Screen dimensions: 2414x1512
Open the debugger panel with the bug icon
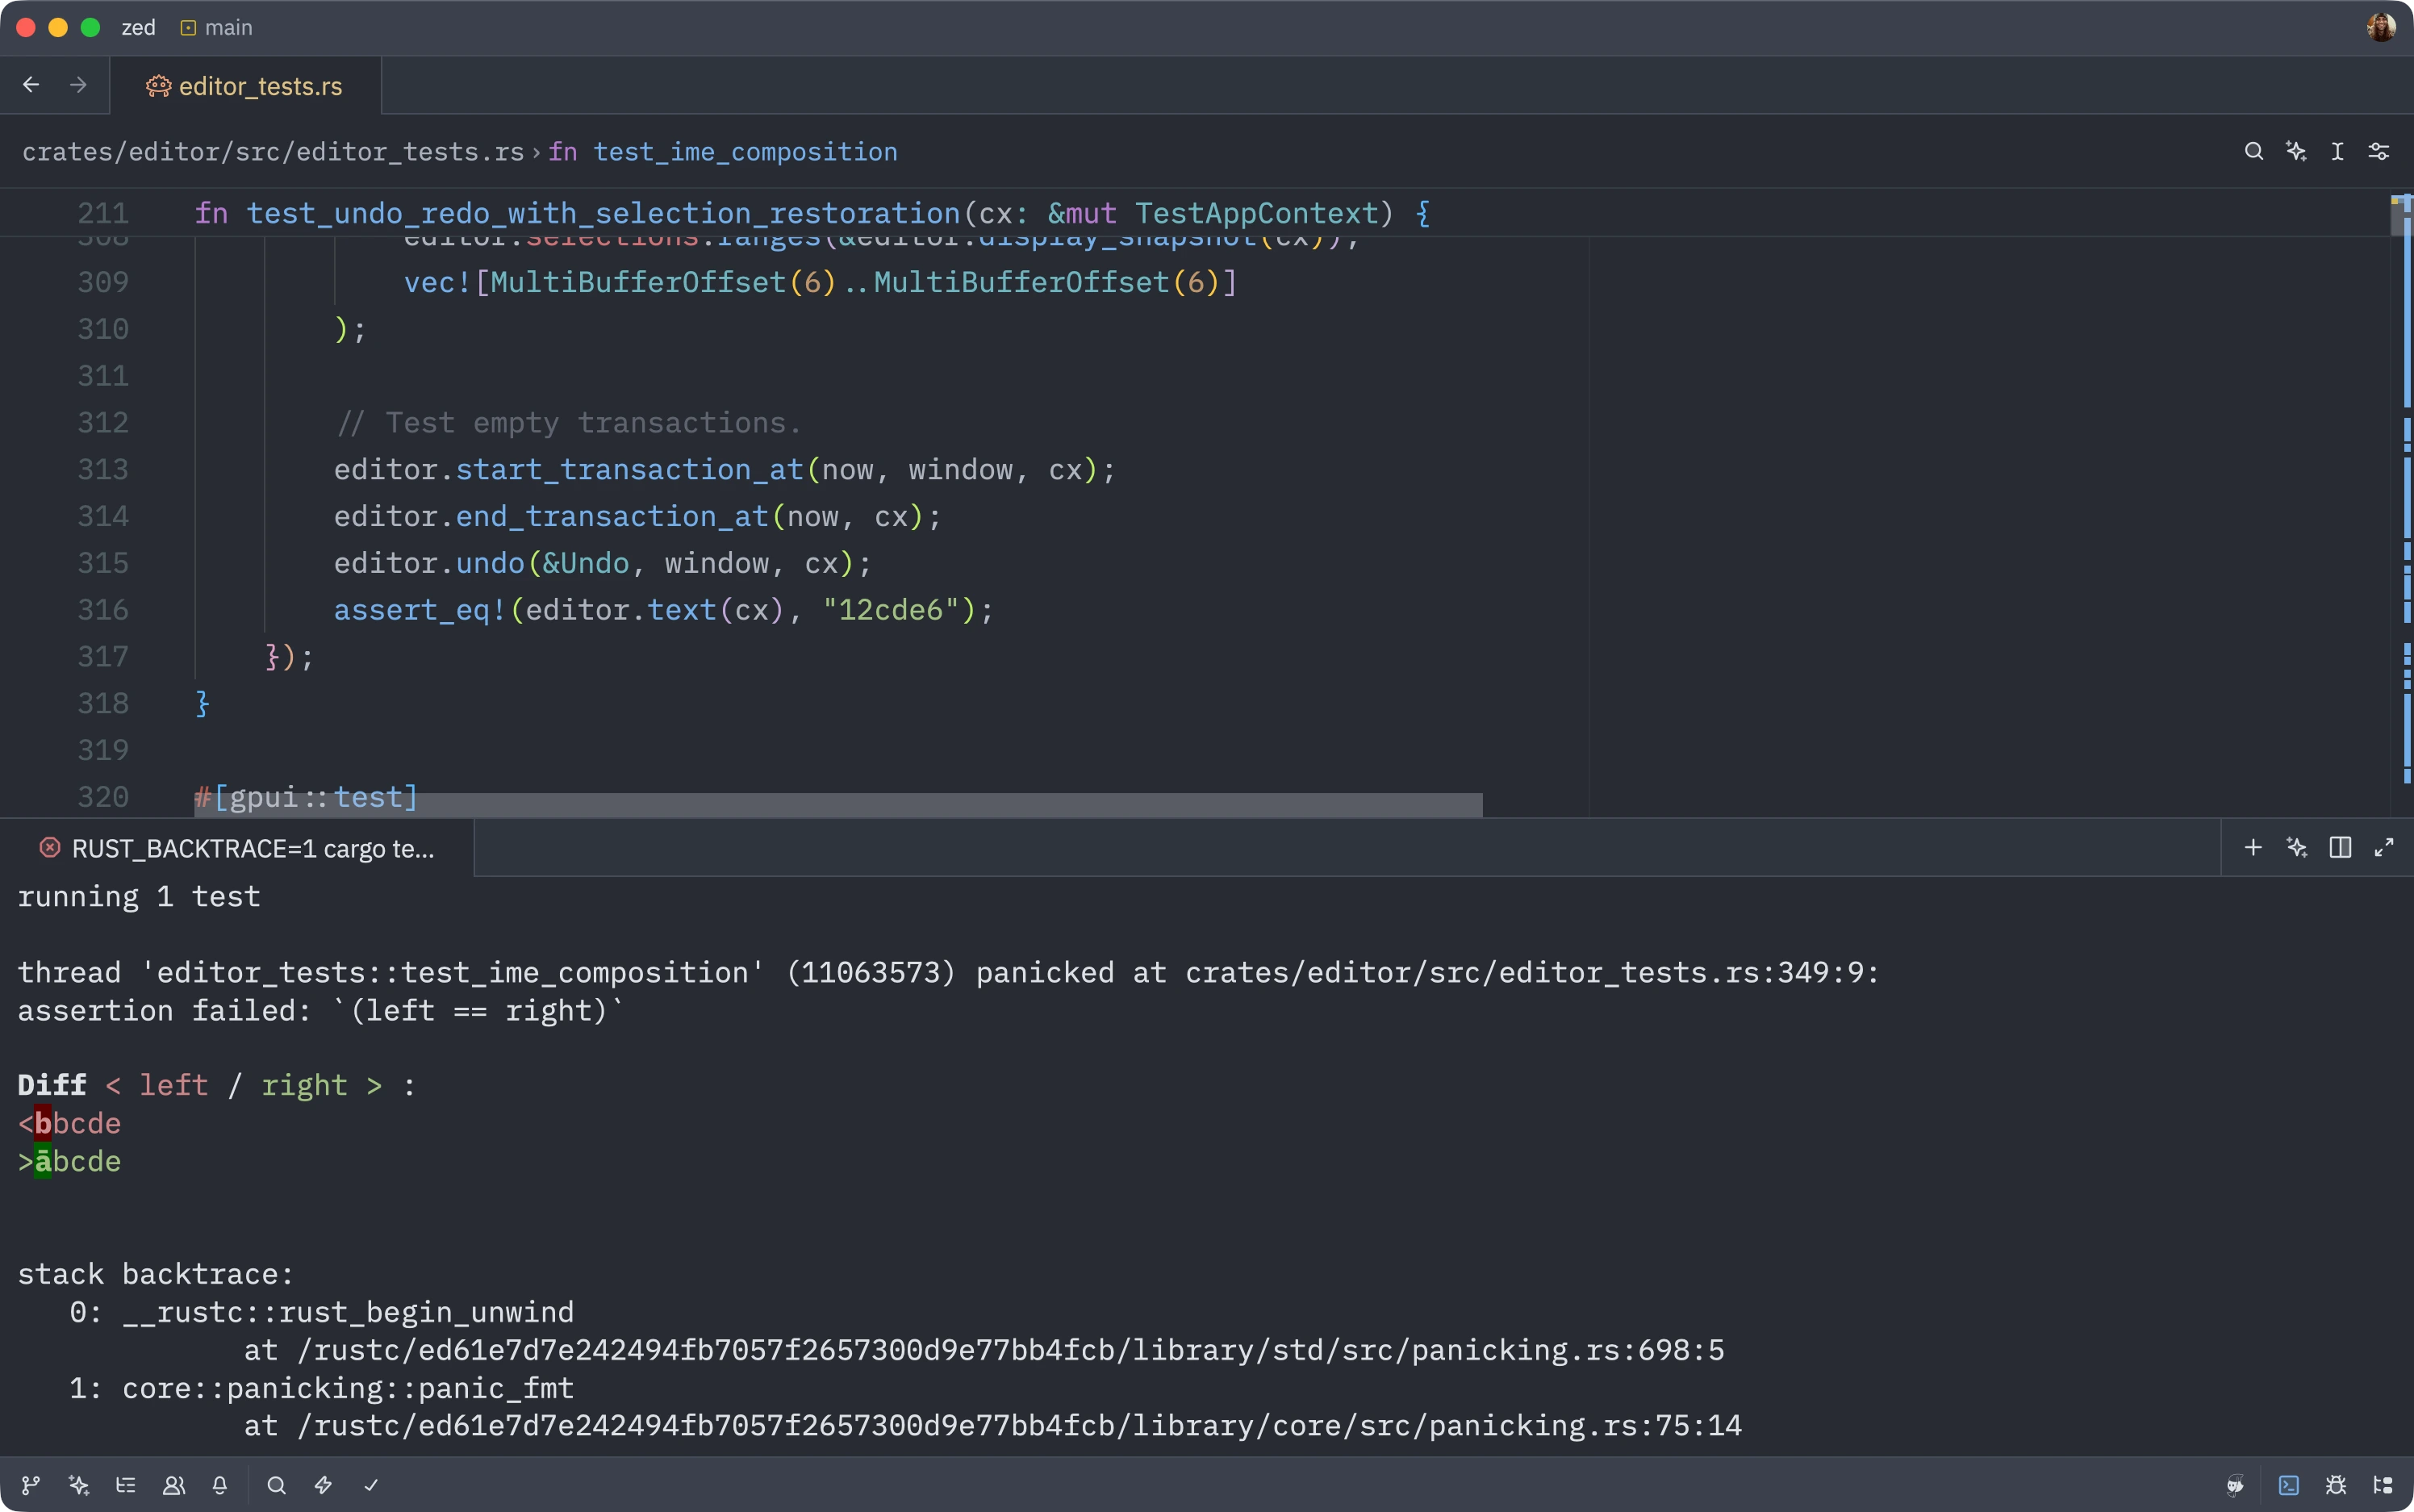(2337, 1485)
